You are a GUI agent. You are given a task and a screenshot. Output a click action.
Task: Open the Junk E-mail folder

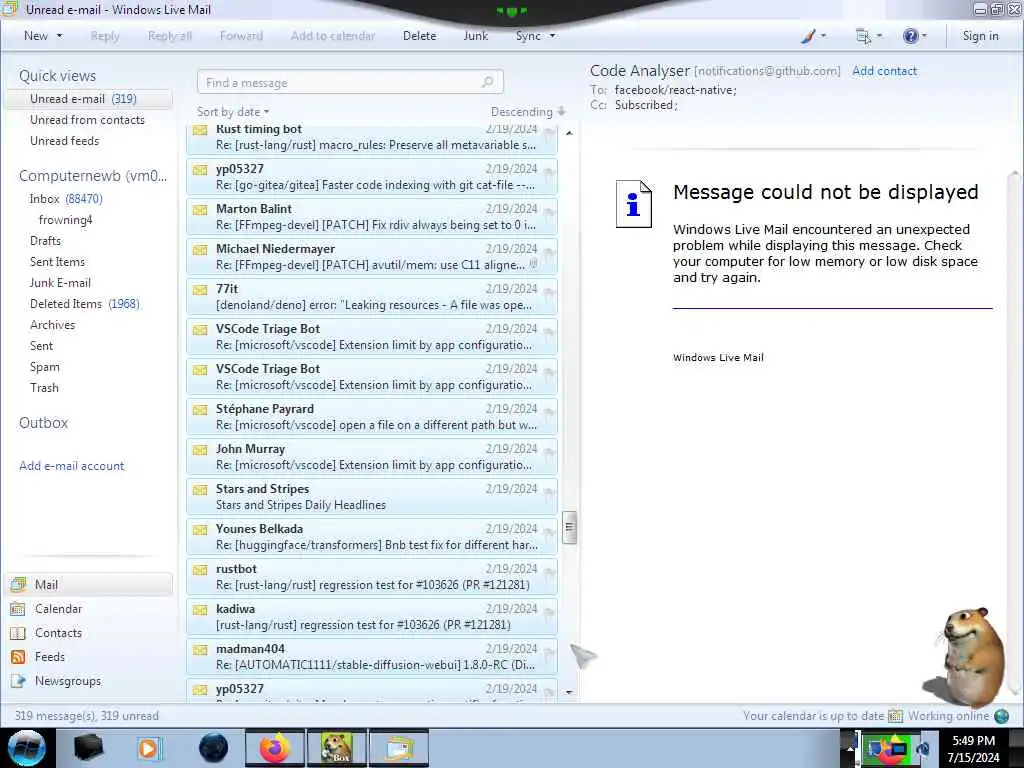click(60, 282)
